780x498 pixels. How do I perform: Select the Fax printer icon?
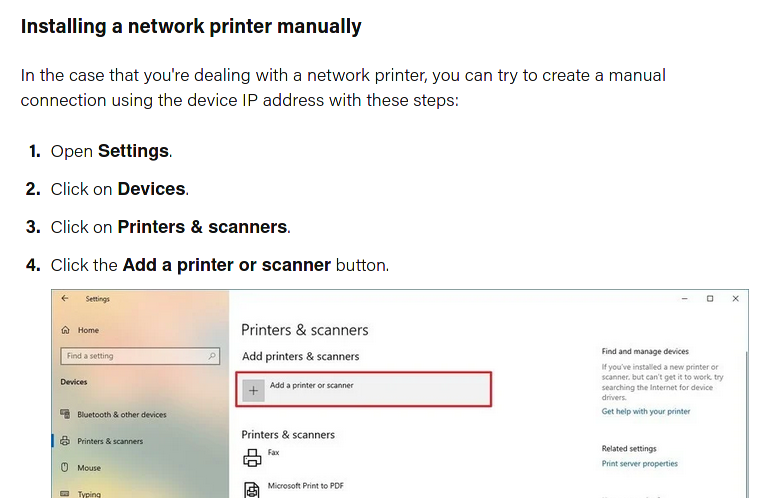(252, 458)
